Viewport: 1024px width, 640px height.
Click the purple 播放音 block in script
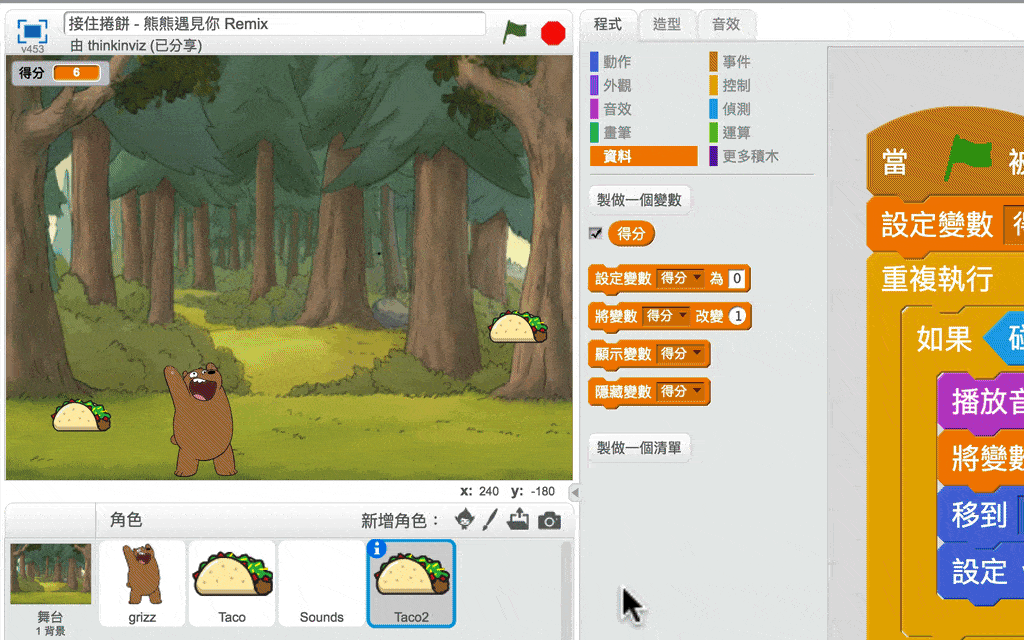(982, 401)
